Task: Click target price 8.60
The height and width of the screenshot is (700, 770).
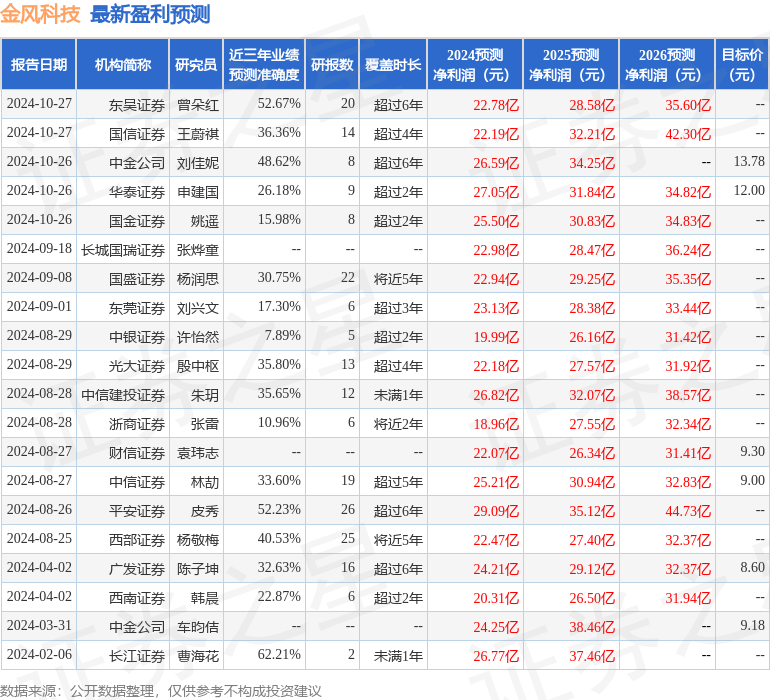Action: tap(752, 567)
